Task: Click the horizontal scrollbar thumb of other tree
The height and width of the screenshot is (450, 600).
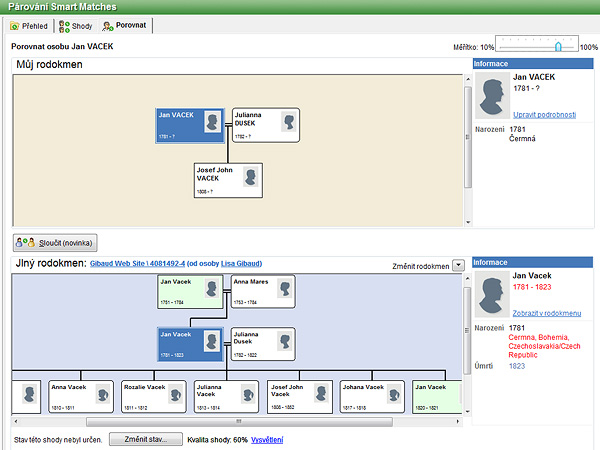Action: 239,422
